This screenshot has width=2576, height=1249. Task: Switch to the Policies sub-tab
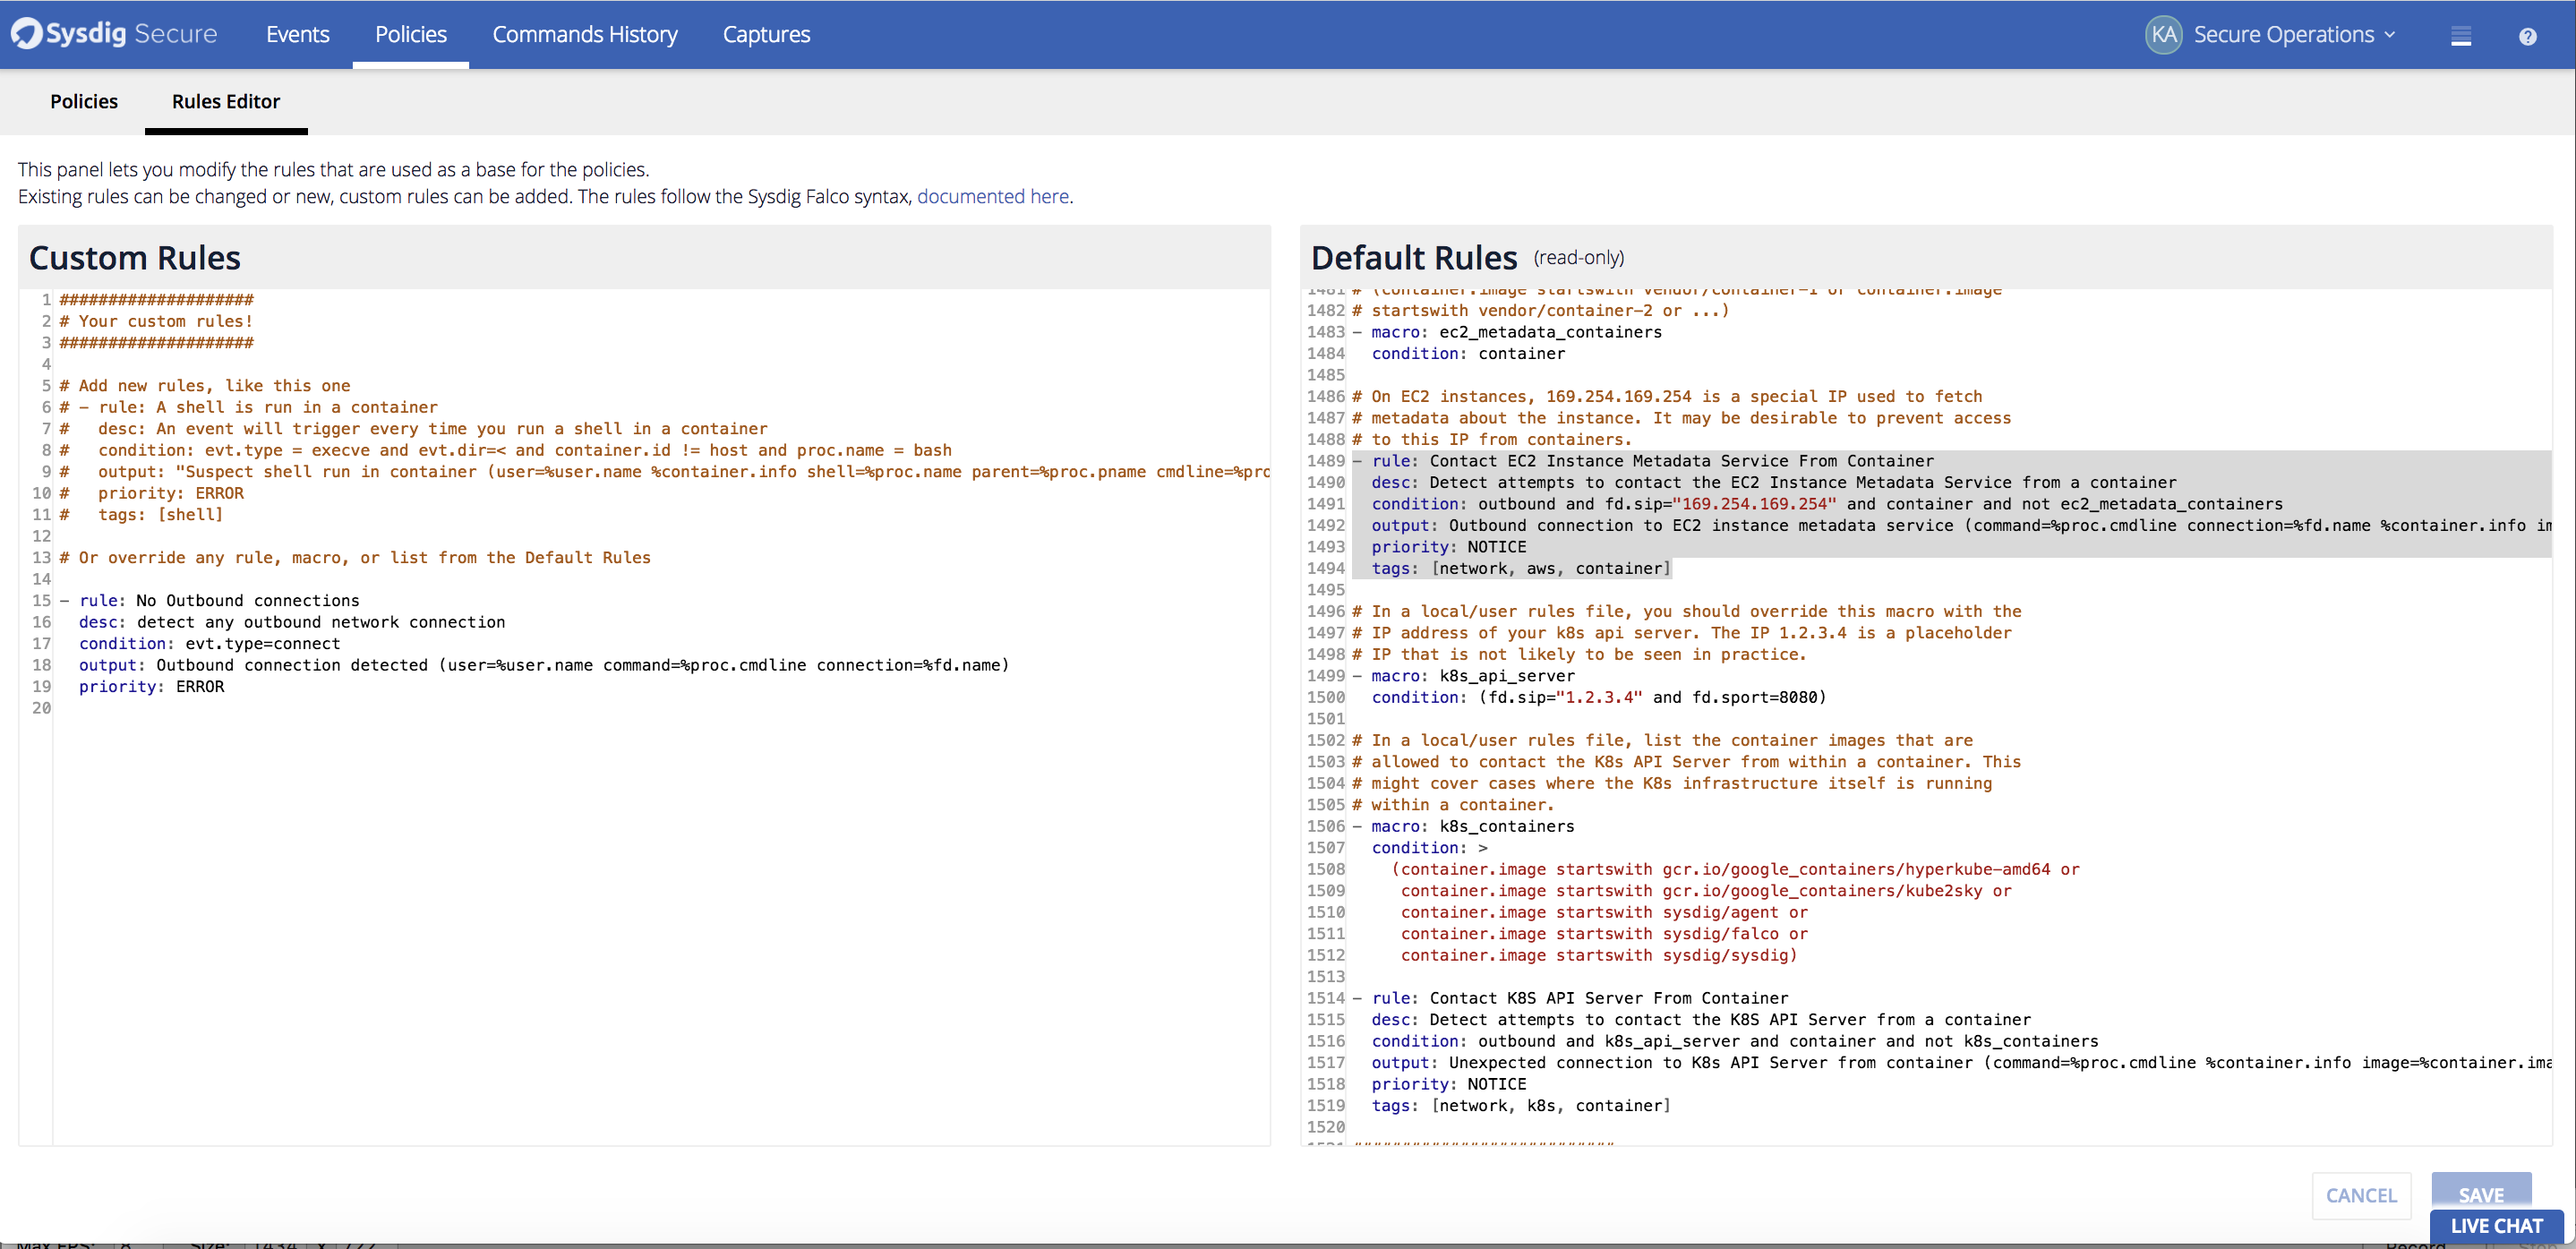click(84, 101)
